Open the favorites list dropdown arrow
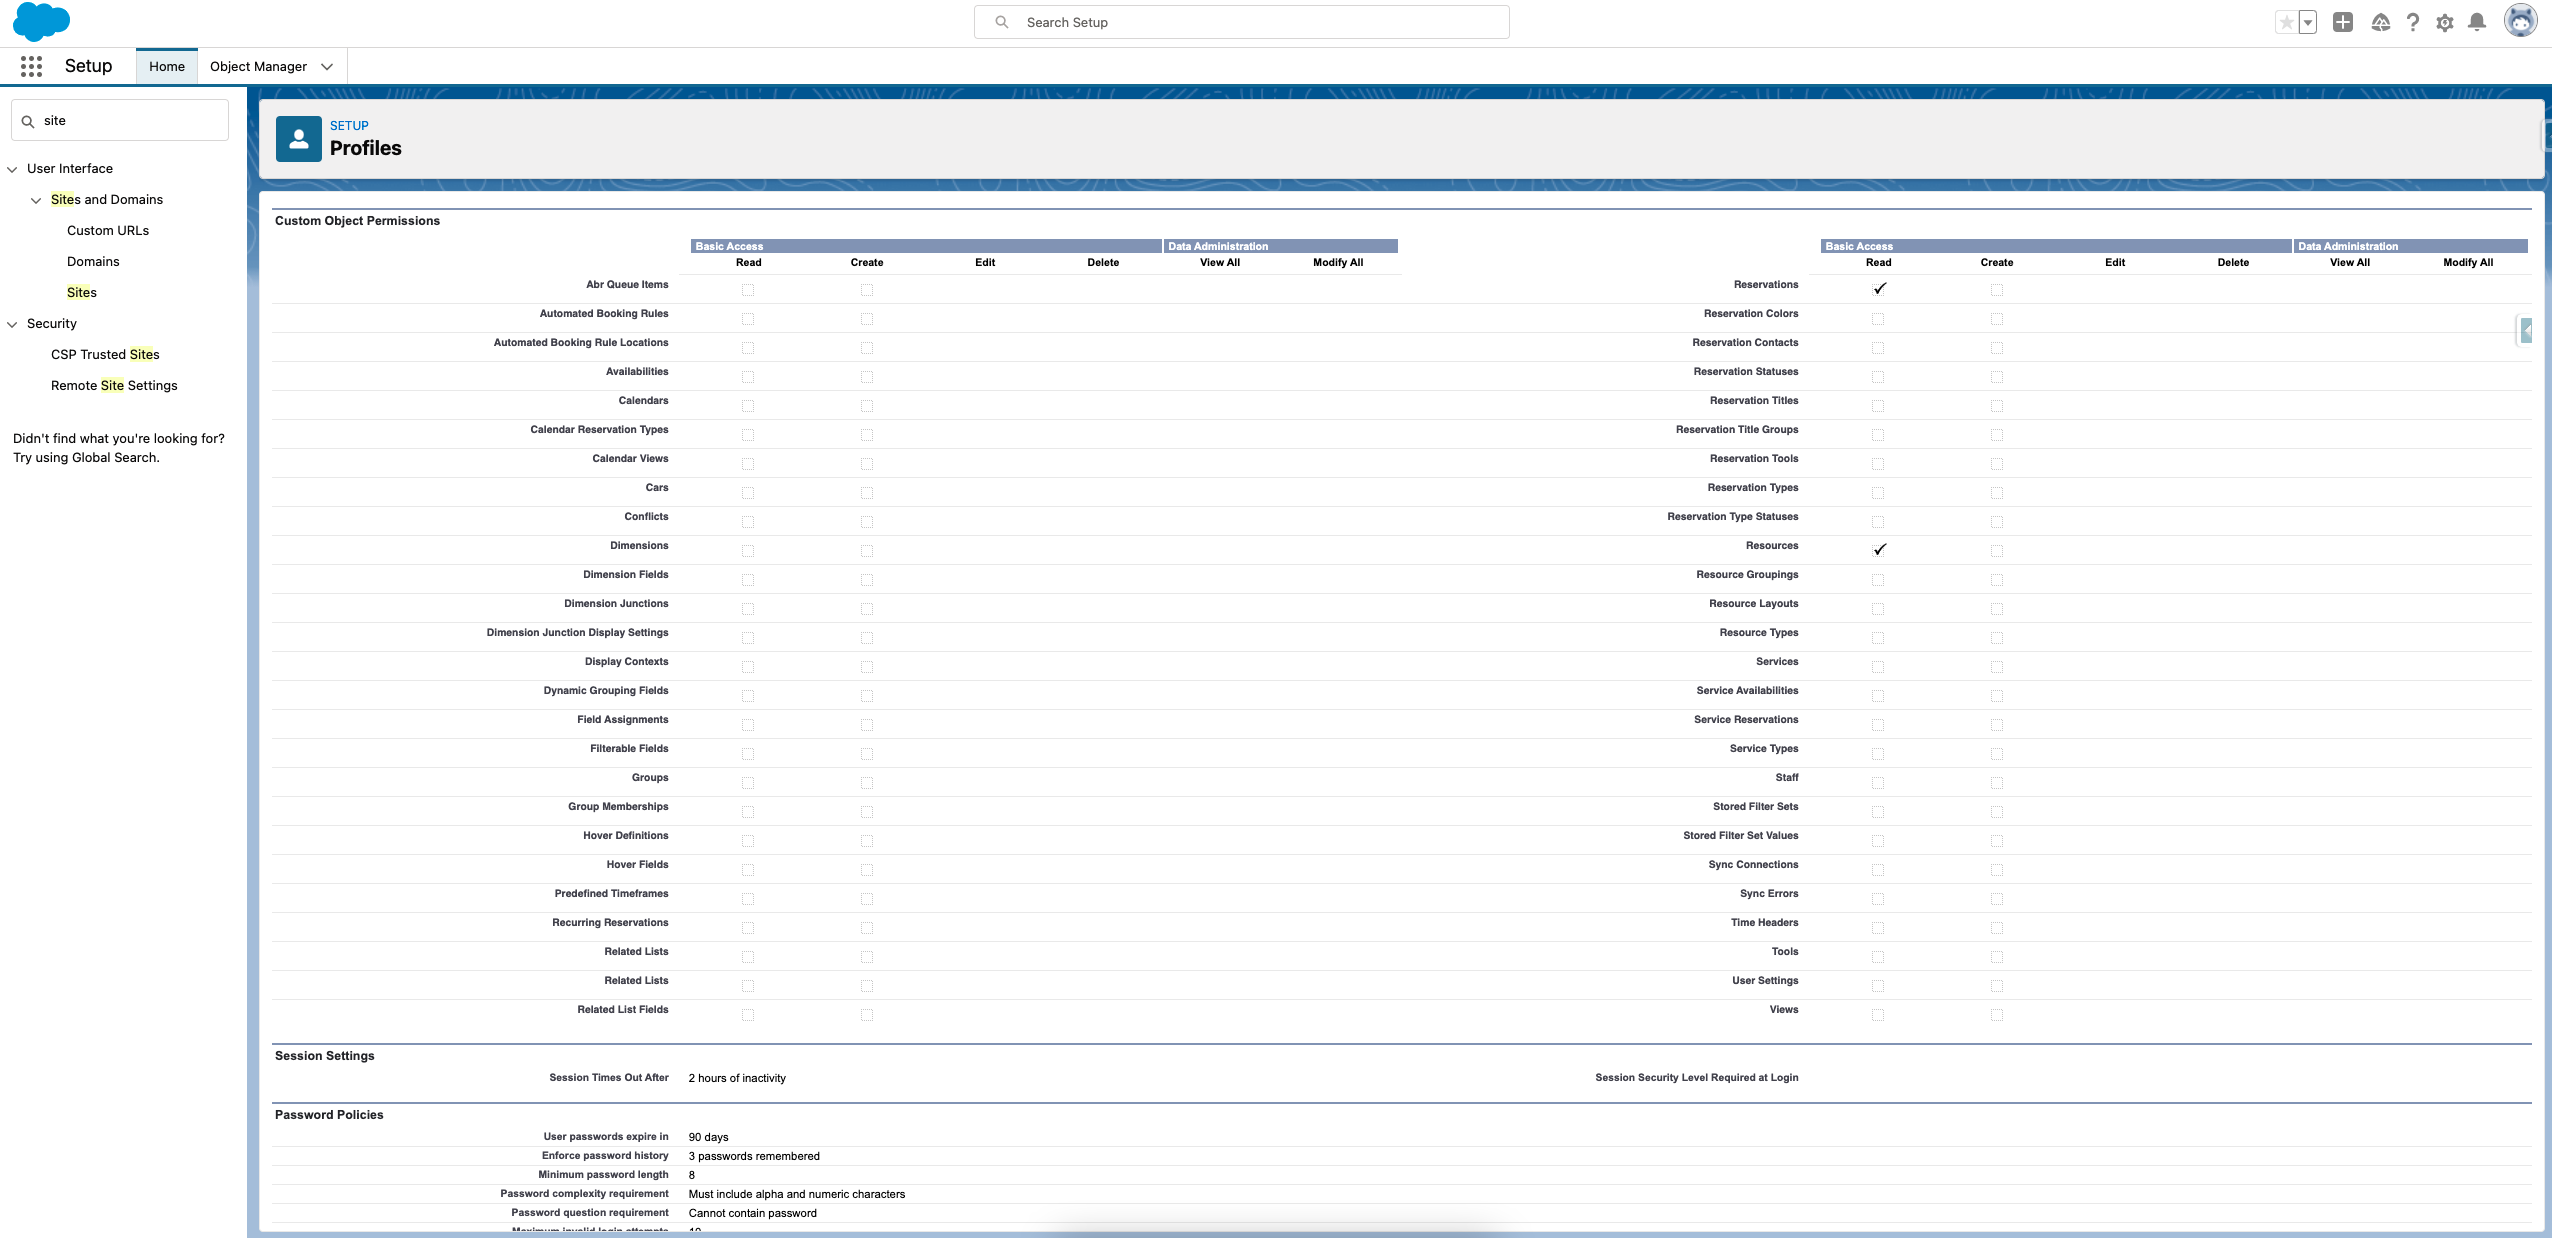 coord(2308,22)
